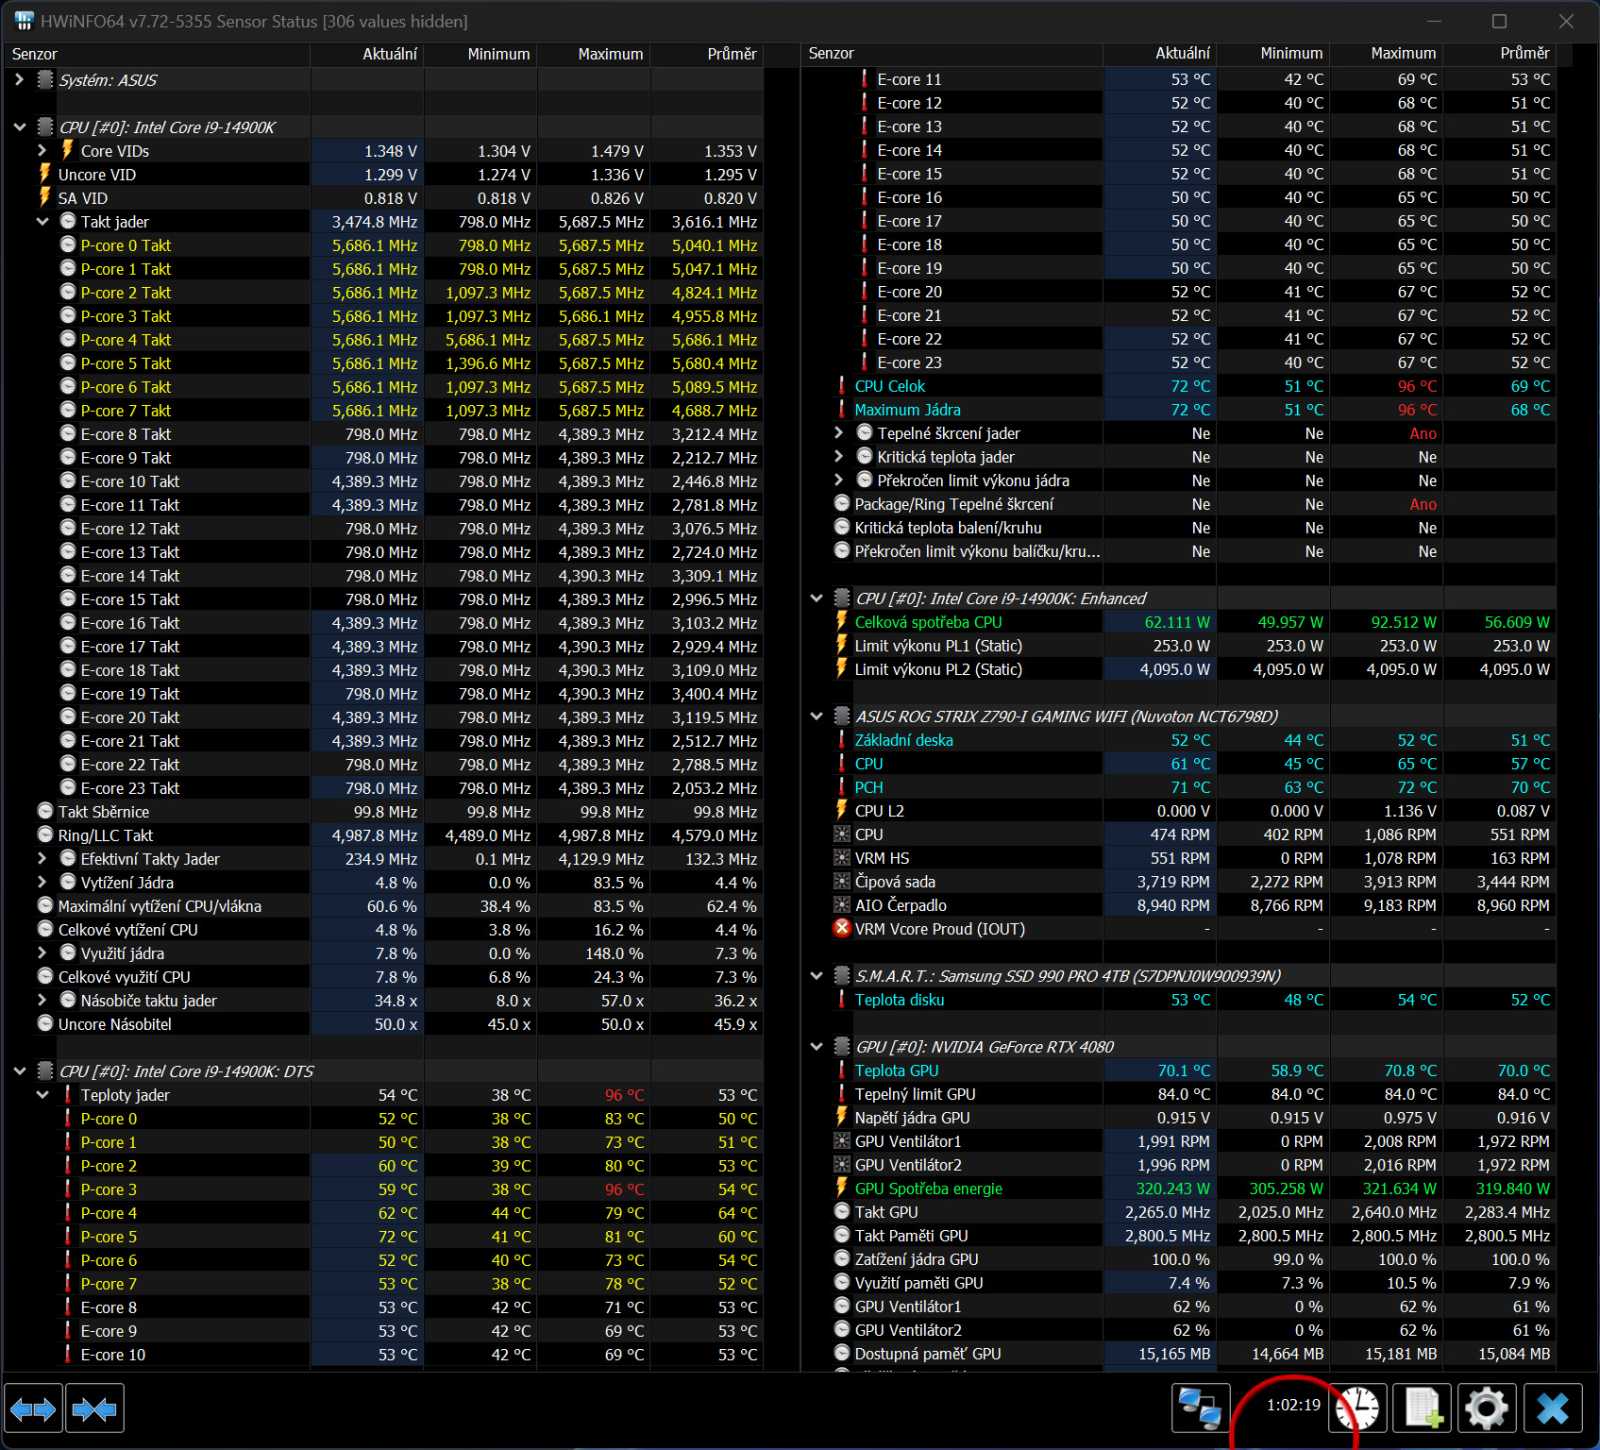This screenshot has height=1450, width=1600.
Task: Click the circle icon beside Takt Sběrnice
Action: [44, 811]
